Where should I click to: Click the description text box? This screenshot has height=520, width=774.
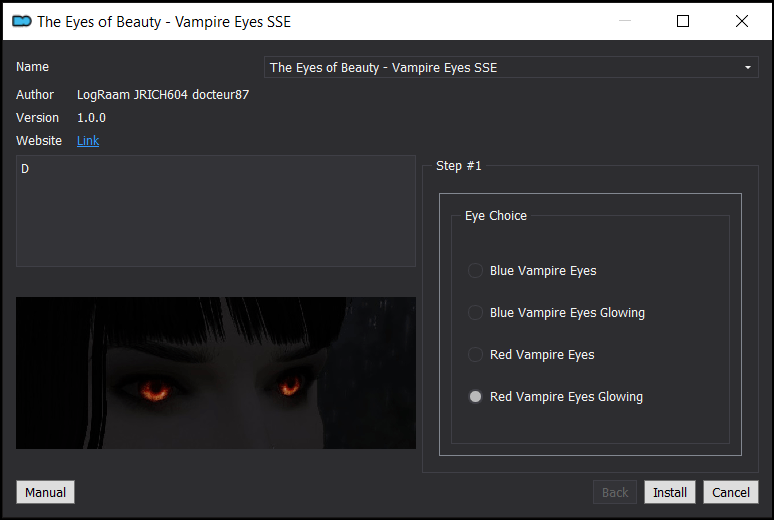[x=216, y=211]
